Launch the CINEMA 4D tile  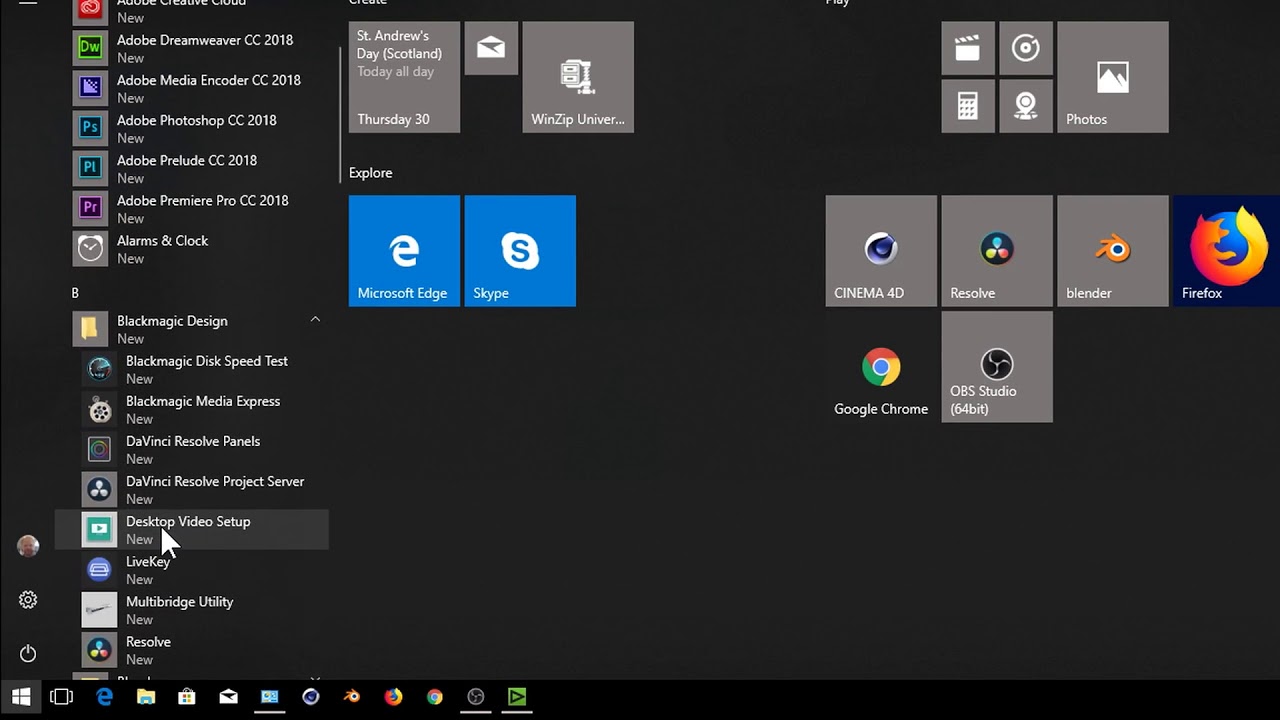click(881, 251)
